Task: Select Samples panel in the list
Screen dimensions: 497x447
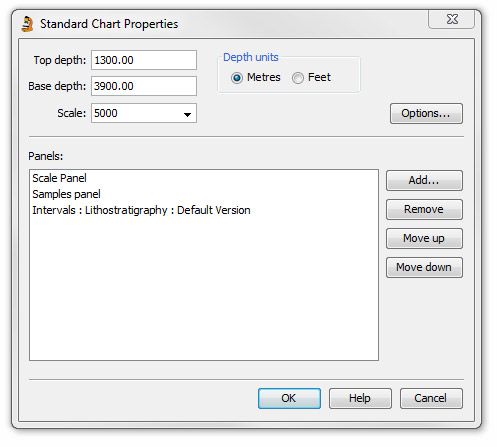Action: (66, 194)
